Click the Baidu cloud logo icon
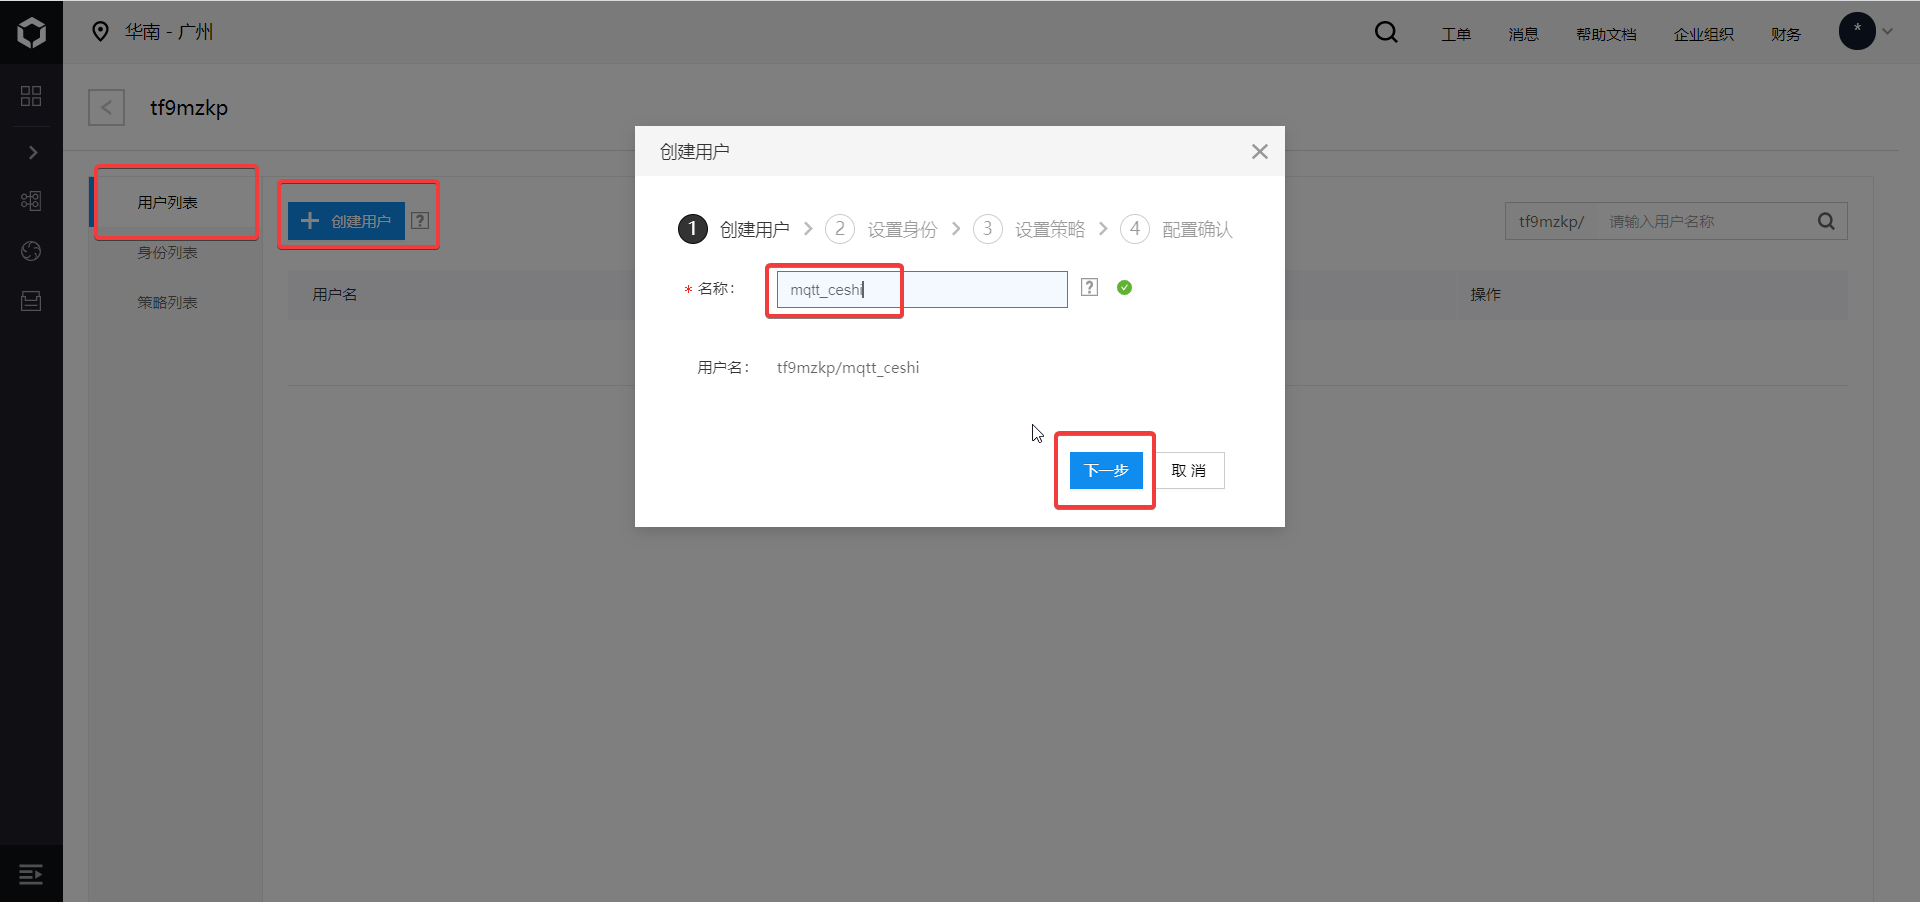The width and height of the screenshot is (1920, 902). 32,32
